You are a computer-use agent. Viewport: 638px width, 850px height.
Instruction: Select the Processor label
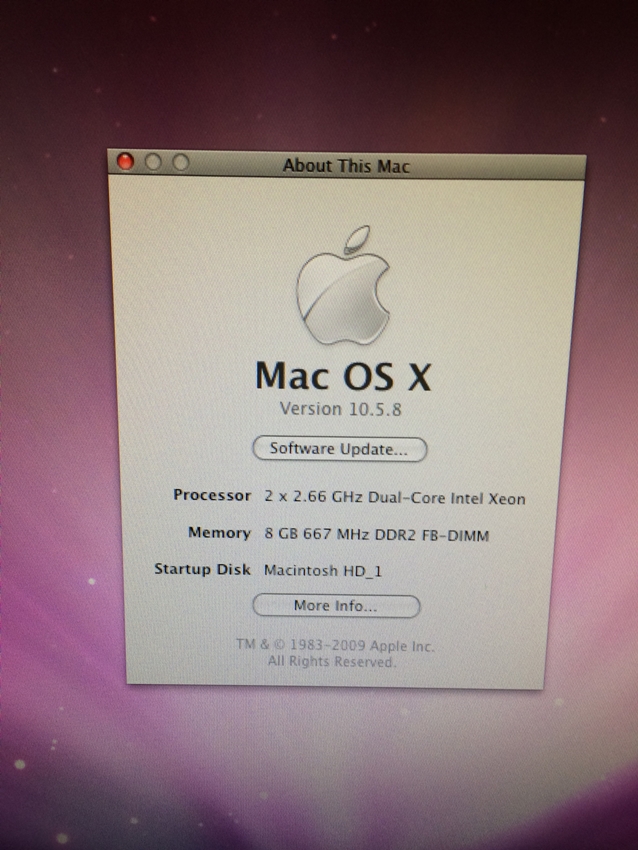212,495
